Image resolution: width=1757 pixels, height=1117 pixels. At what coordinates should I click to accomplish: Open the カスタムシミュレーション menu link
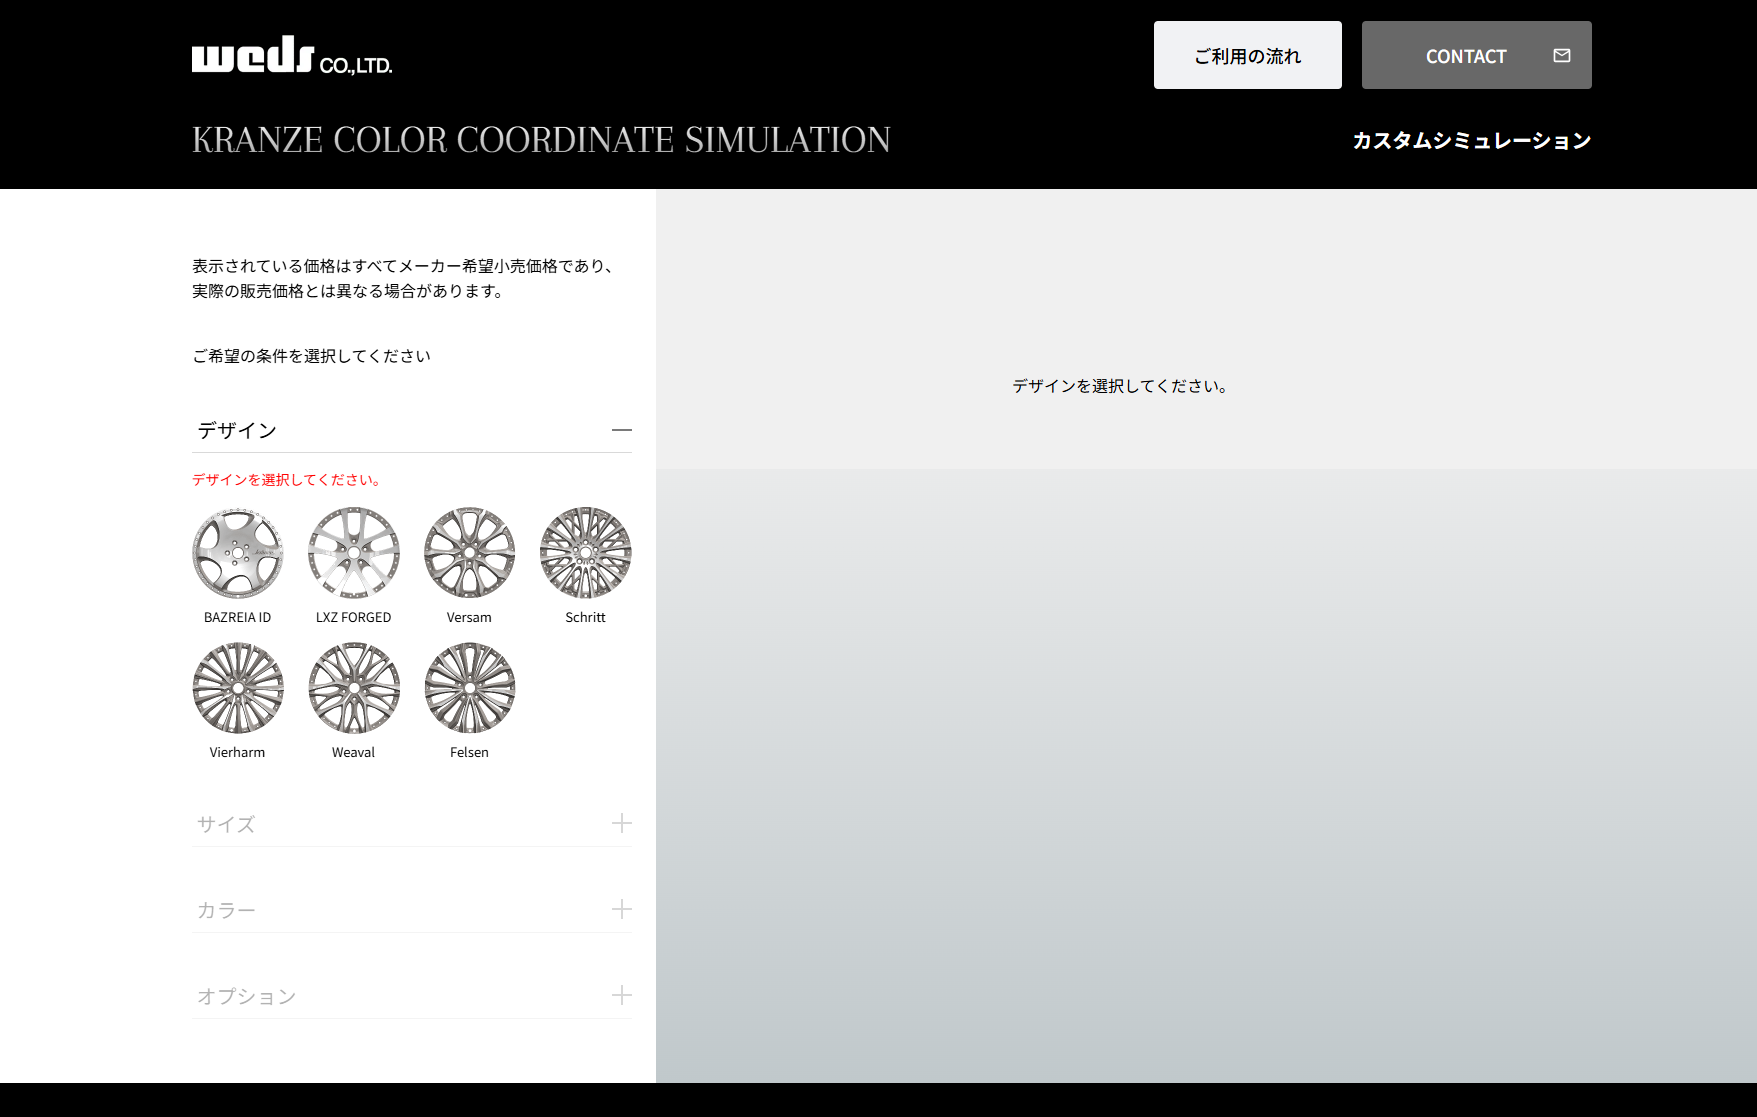(x=1471, y=141)
